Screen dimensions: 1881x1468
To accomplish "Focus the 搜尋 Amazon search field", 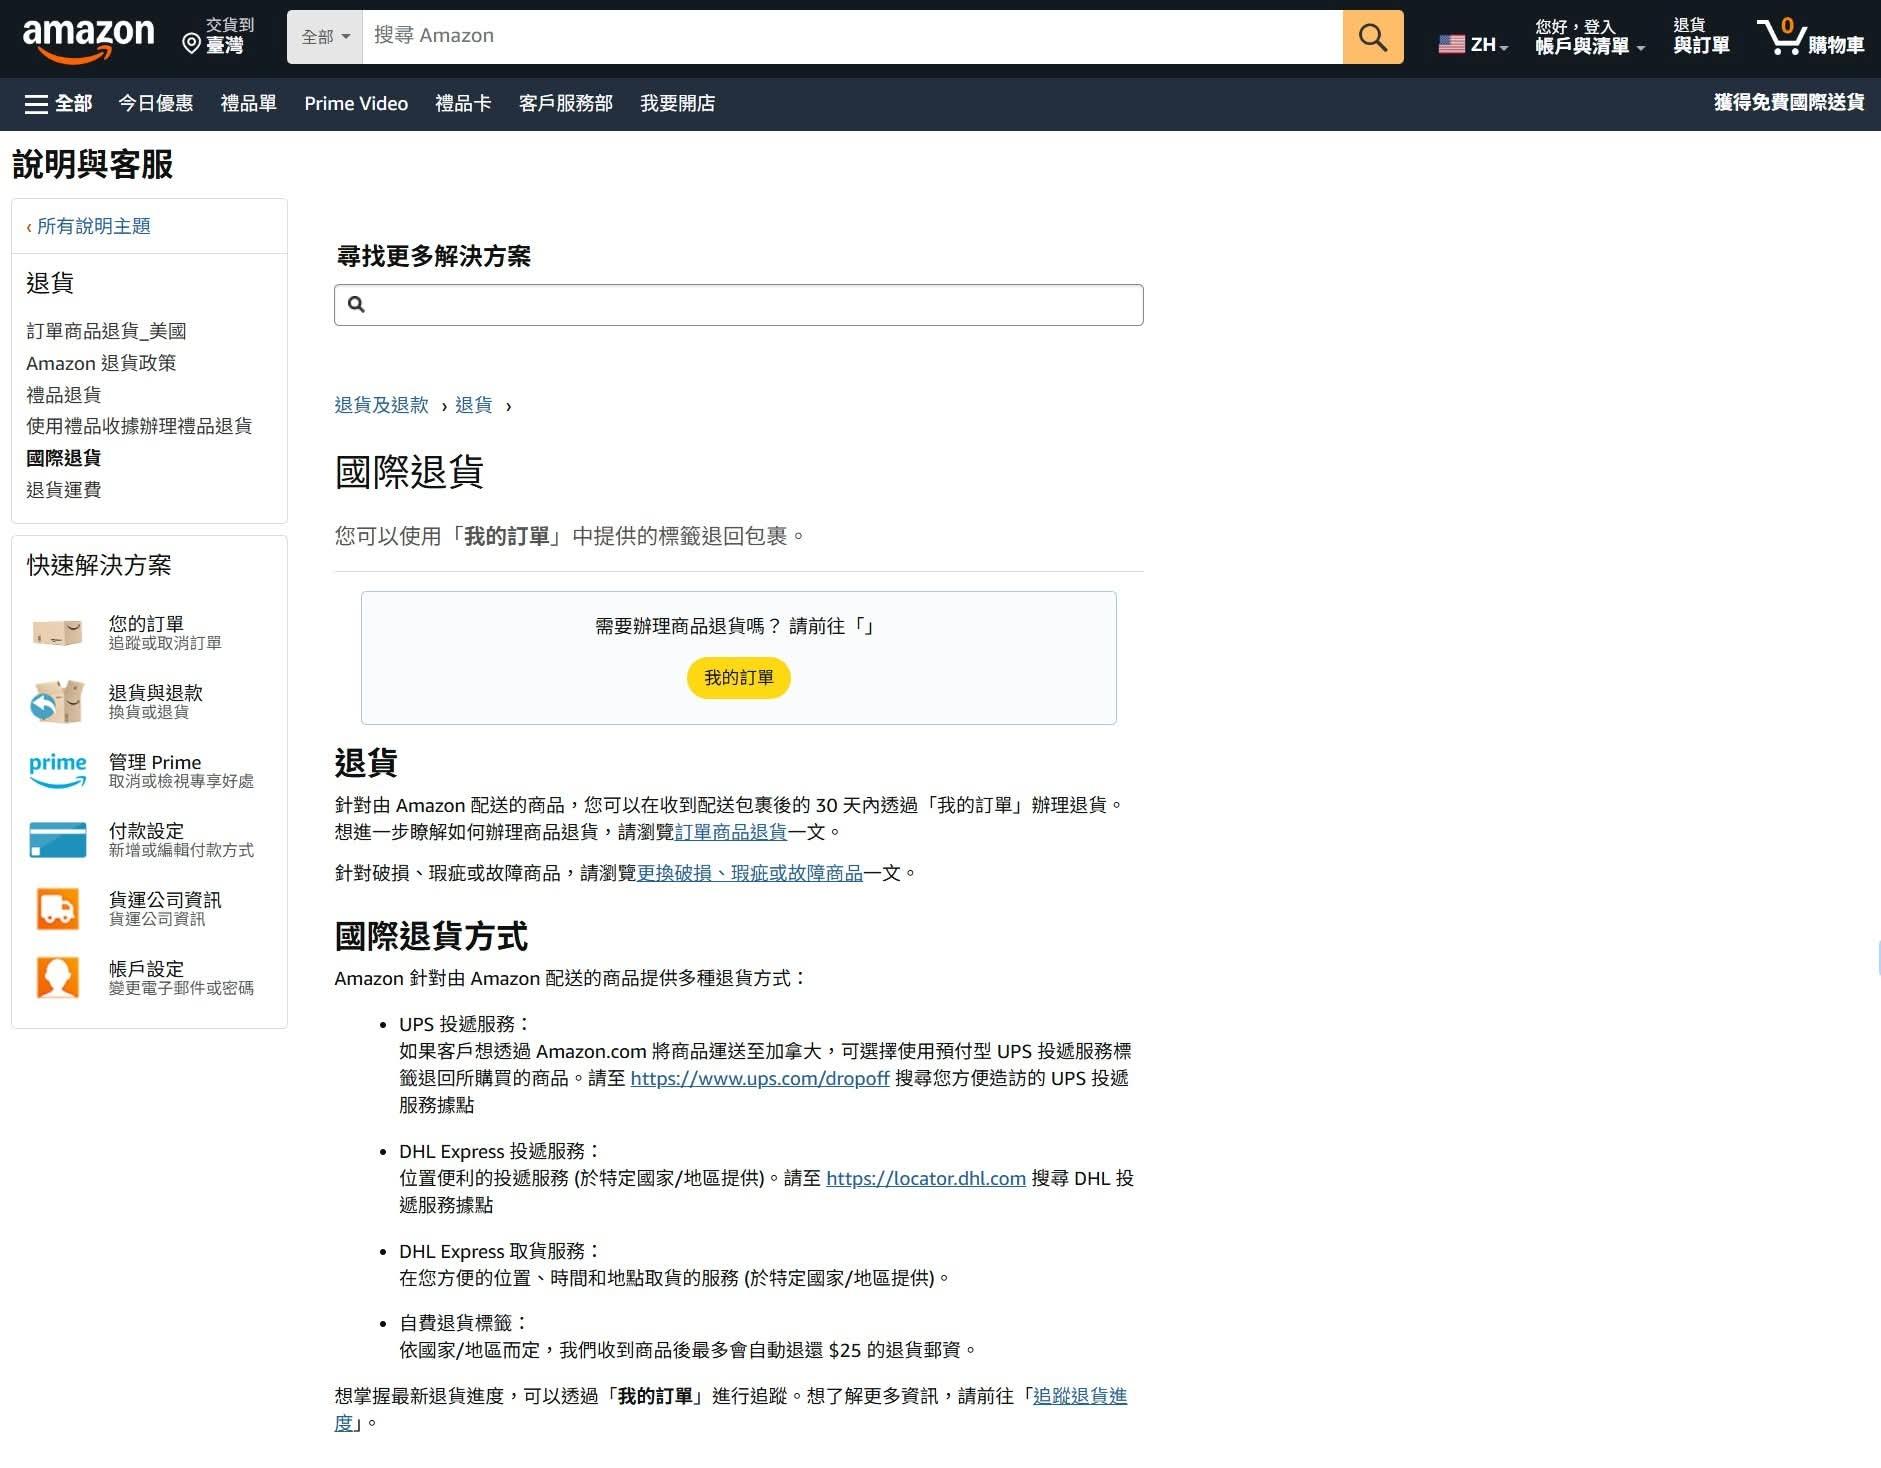I will click(852, 37).
